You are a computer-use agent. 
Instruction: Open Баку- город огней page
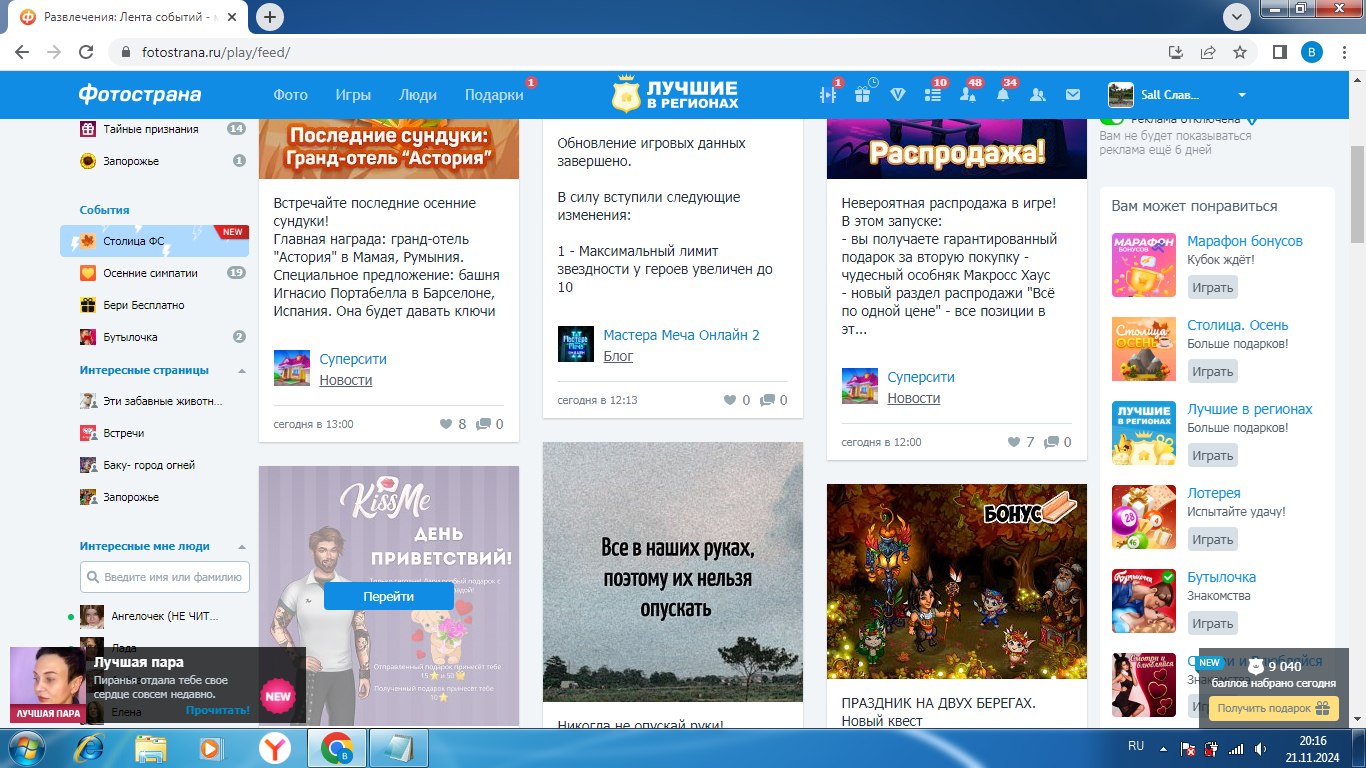(149, 465)
